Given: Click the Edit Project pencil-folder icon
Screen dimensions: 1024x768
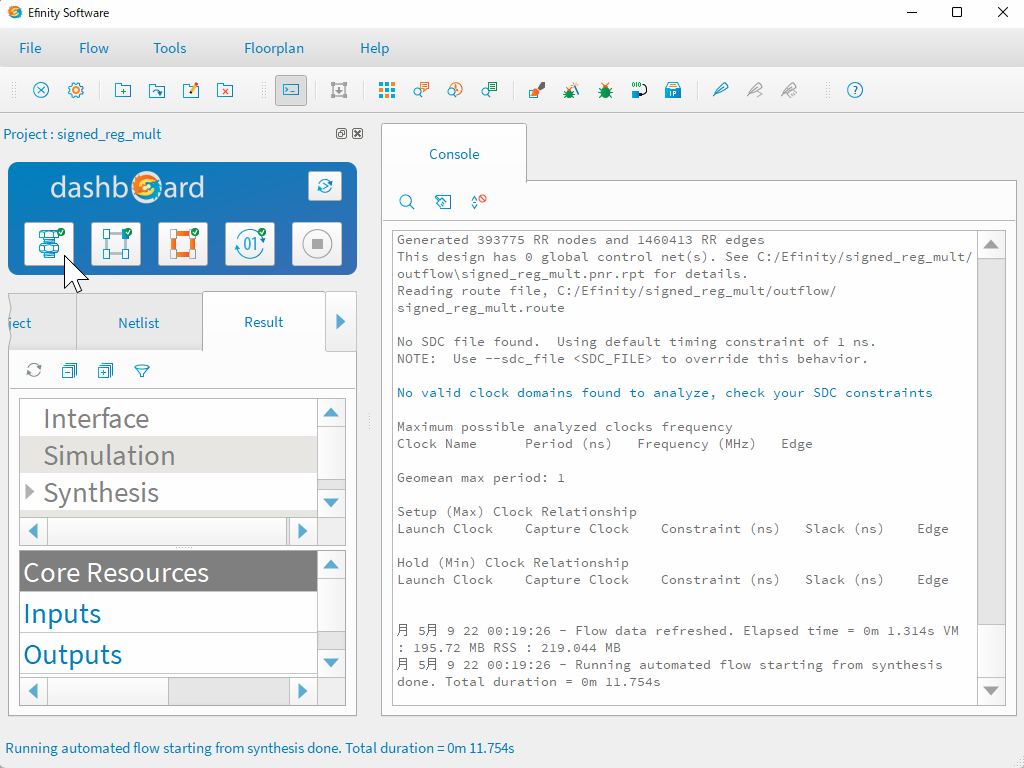Looking at the screenshot, I should click(x=191, y=90).
